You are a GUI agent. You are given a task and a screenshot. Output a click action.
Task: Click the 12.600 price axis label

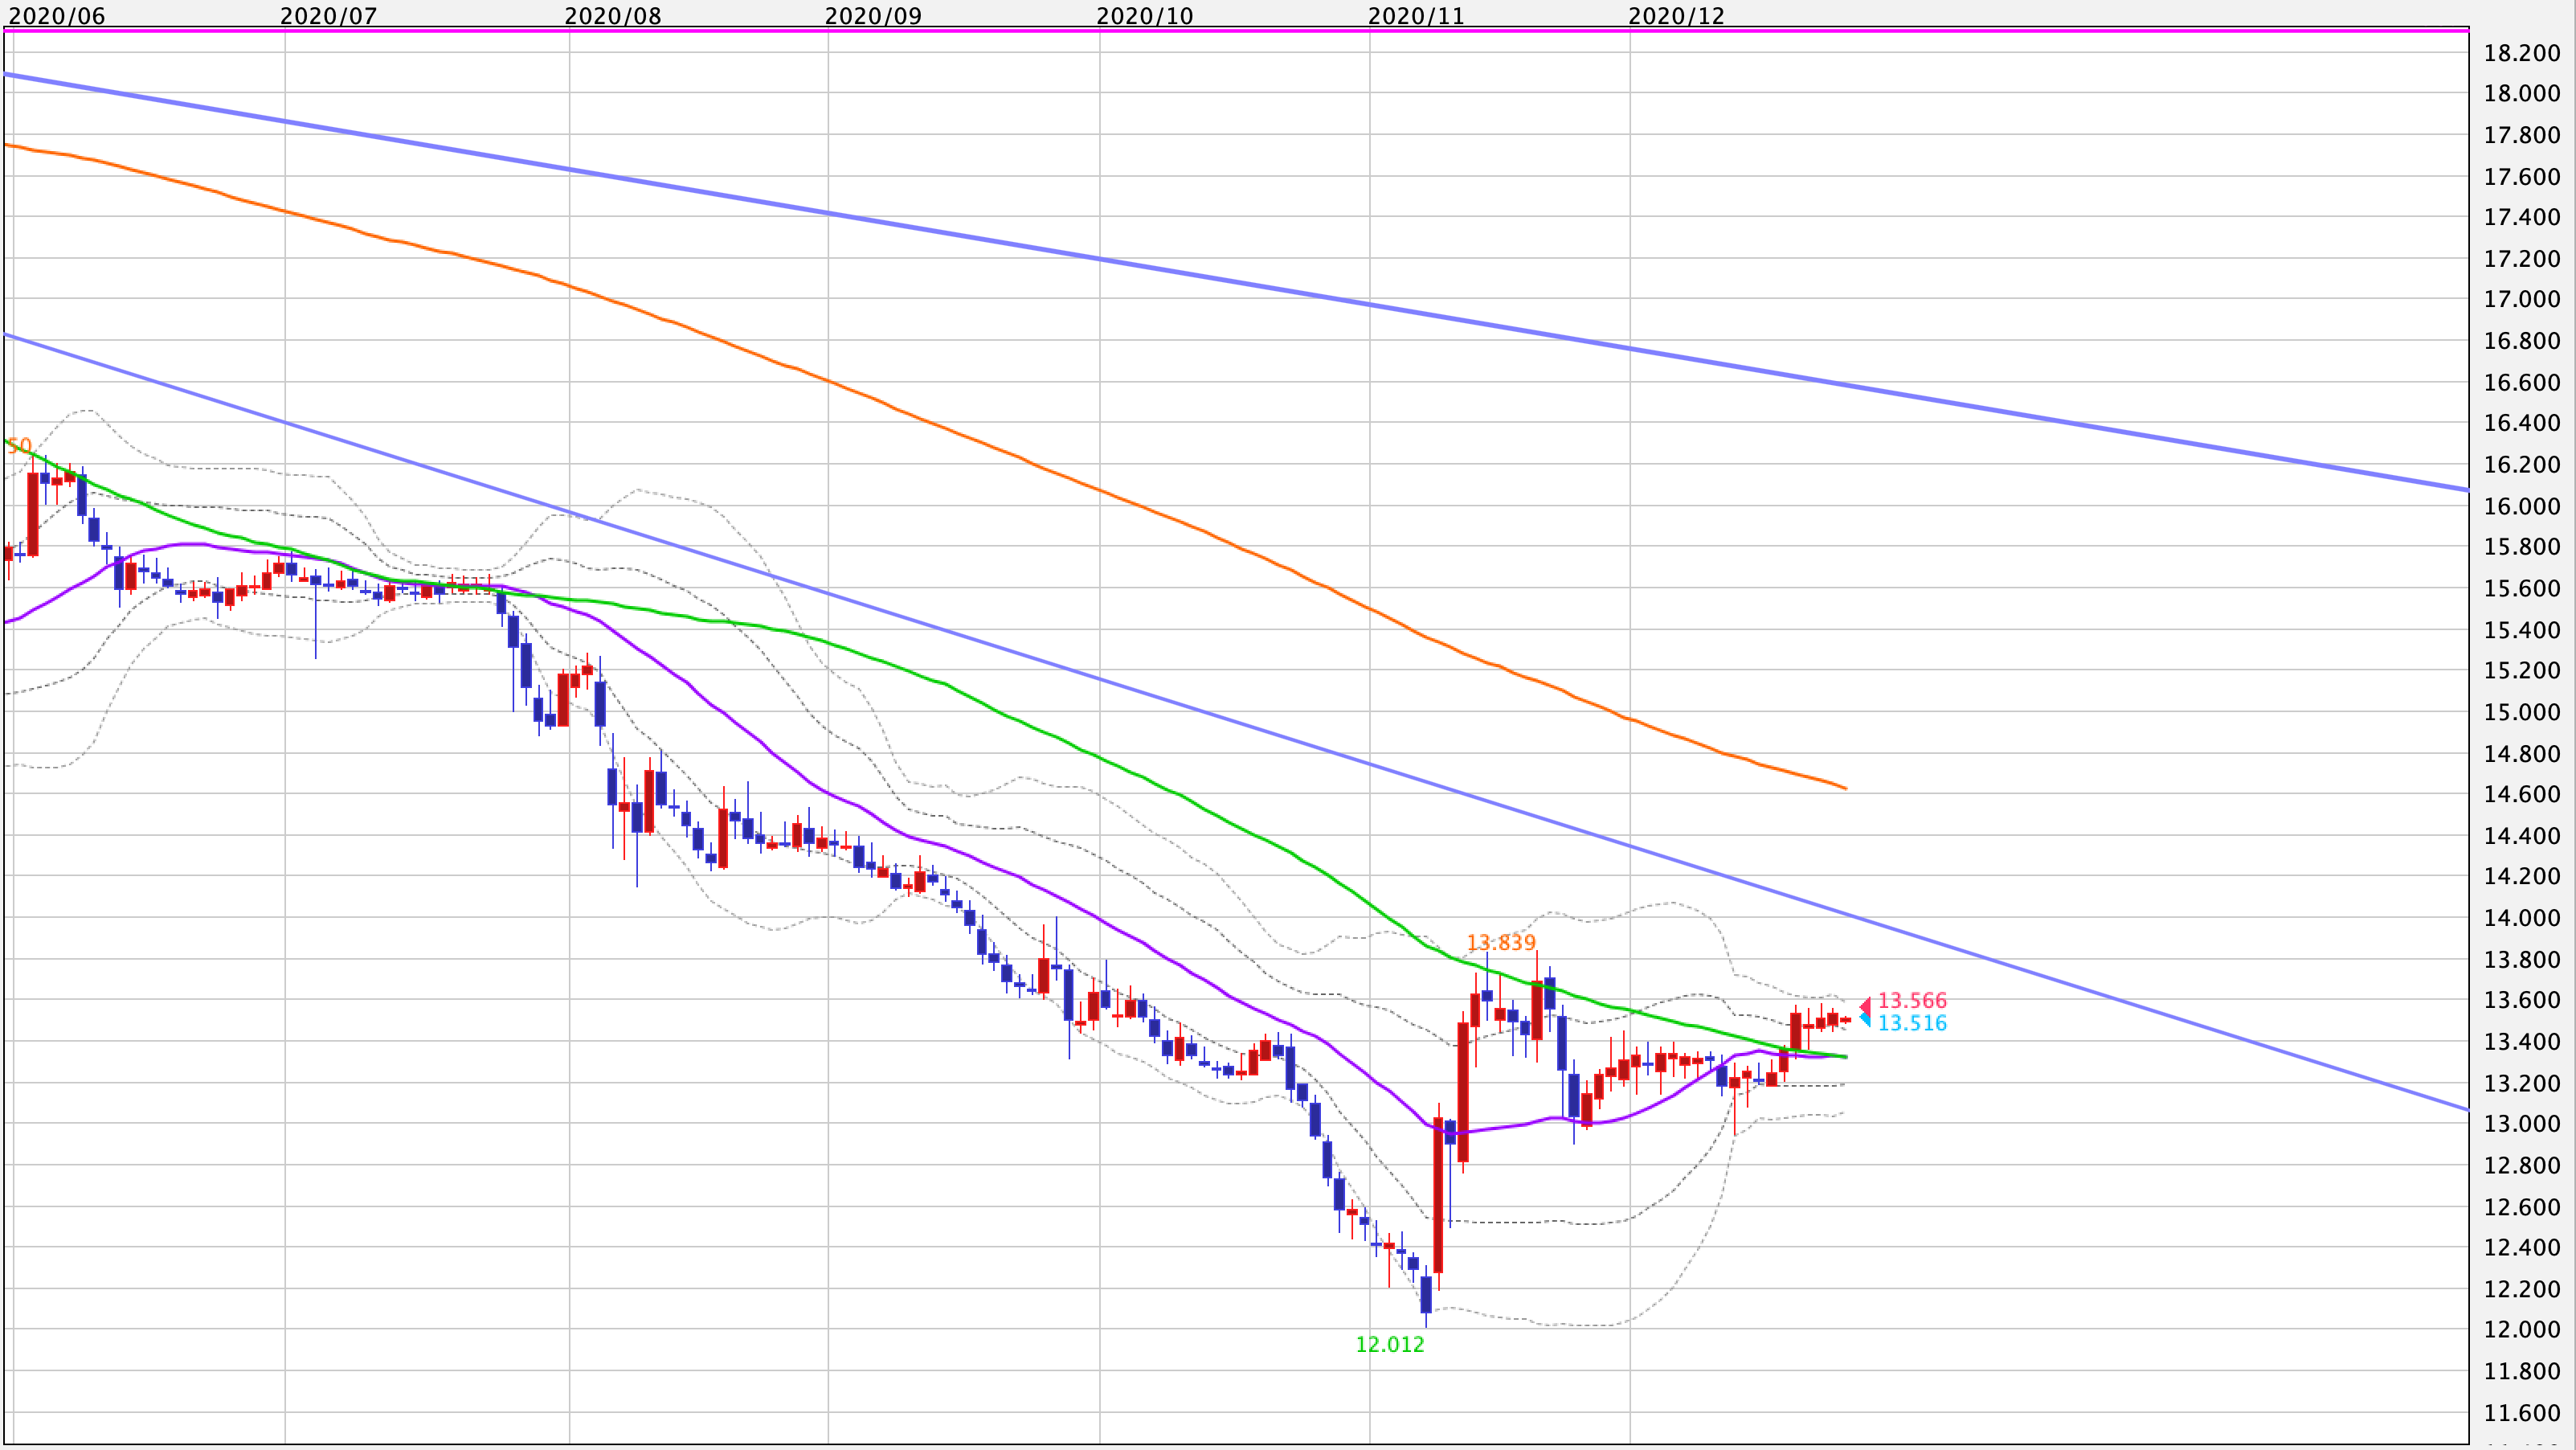(x=2522, y=1208)
